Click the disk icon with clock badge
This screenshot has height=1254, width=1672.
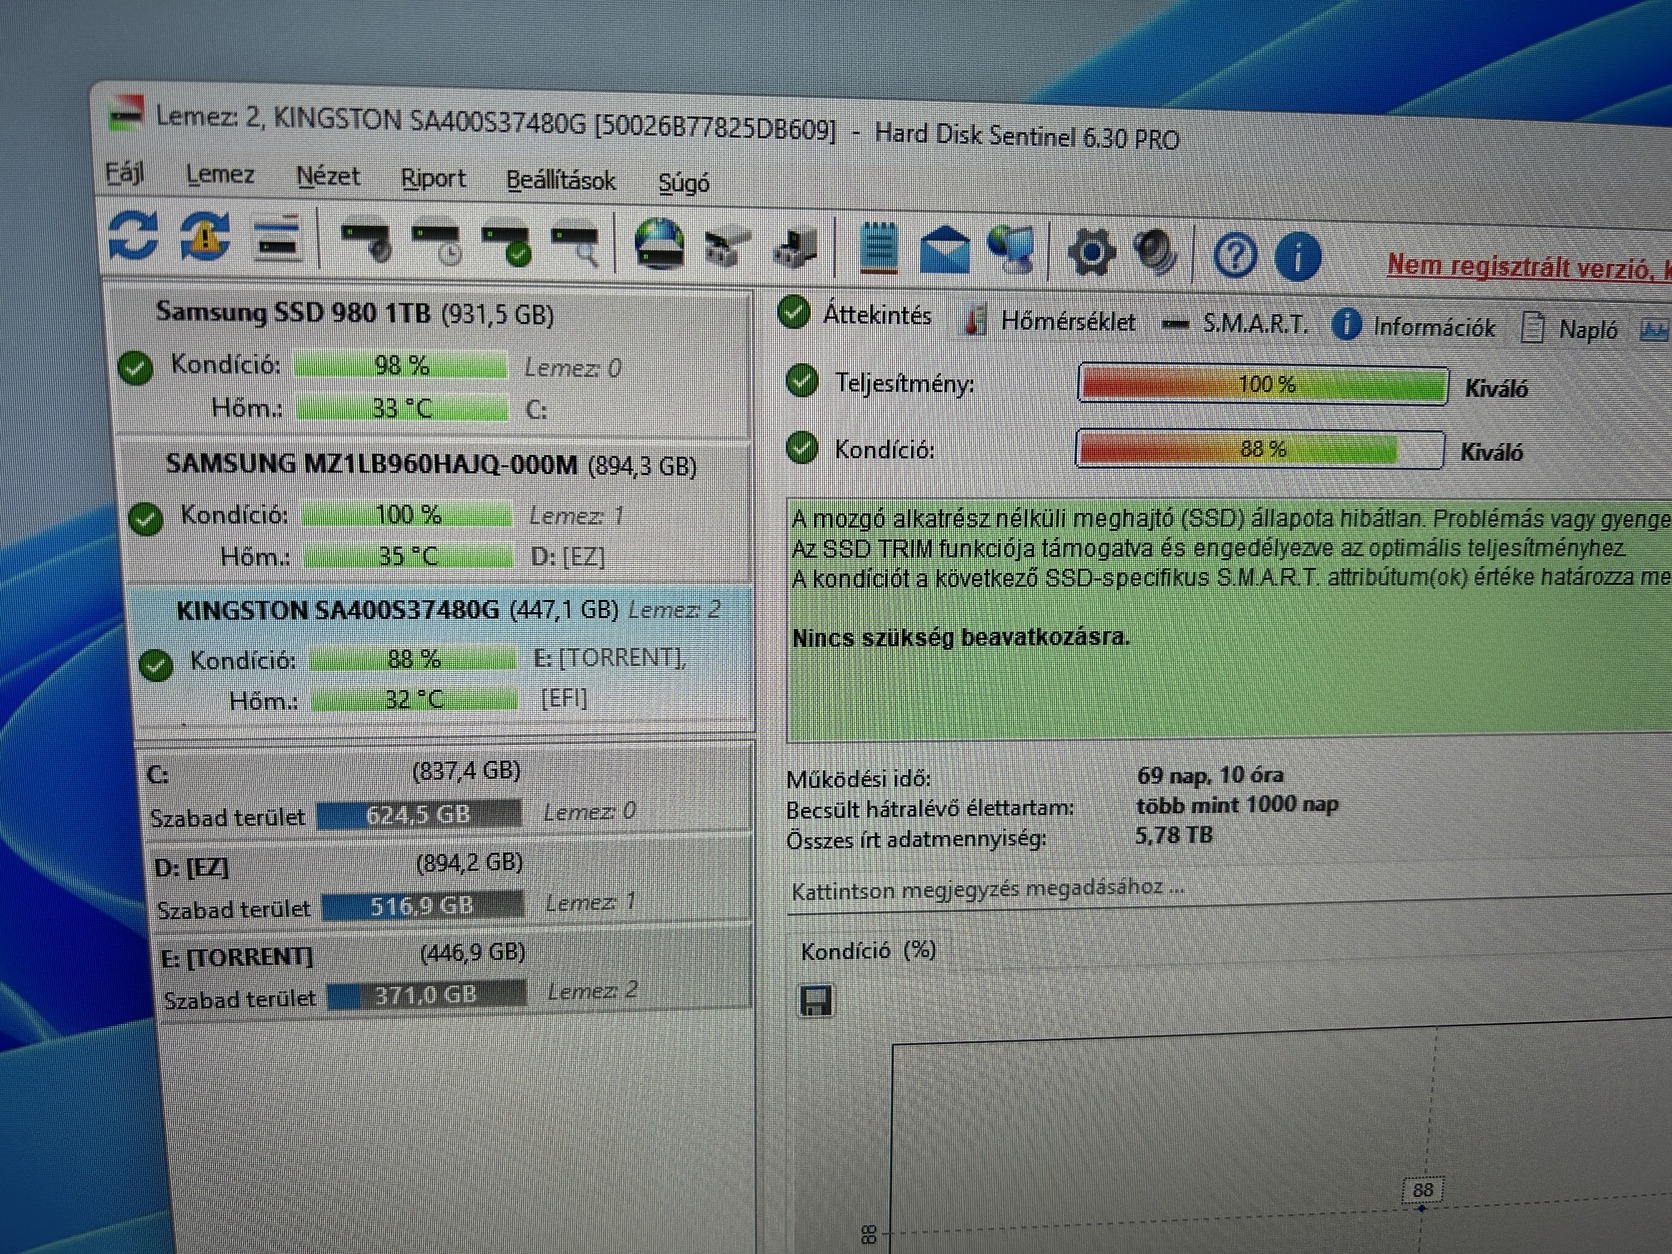(436, 245)
